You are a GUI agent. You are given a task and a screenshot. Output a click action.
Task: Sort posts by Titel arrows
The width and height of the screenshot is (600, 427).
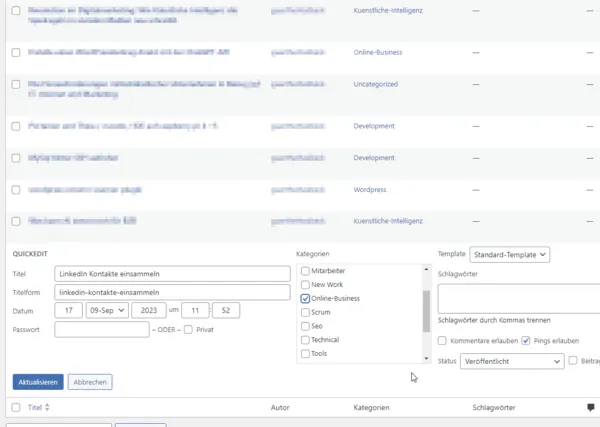click(47, 407)
